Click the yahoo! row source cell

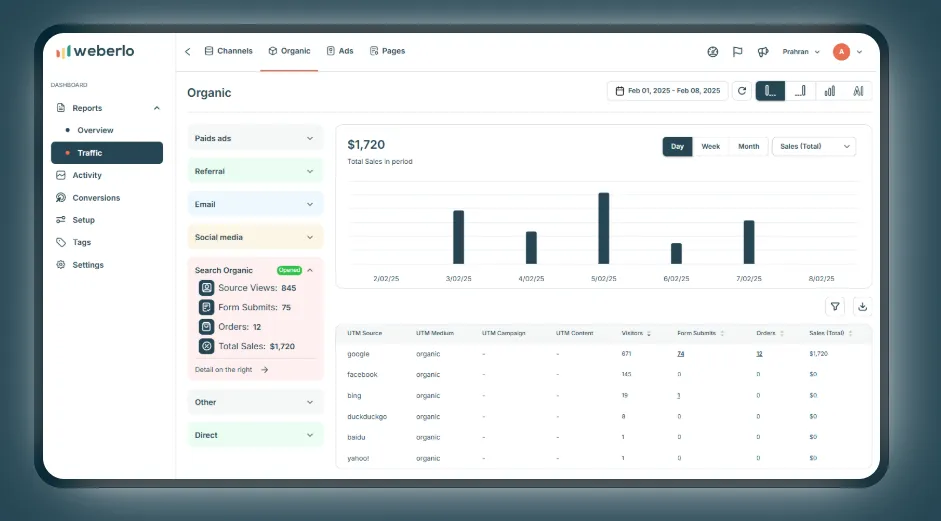[358, 459]
